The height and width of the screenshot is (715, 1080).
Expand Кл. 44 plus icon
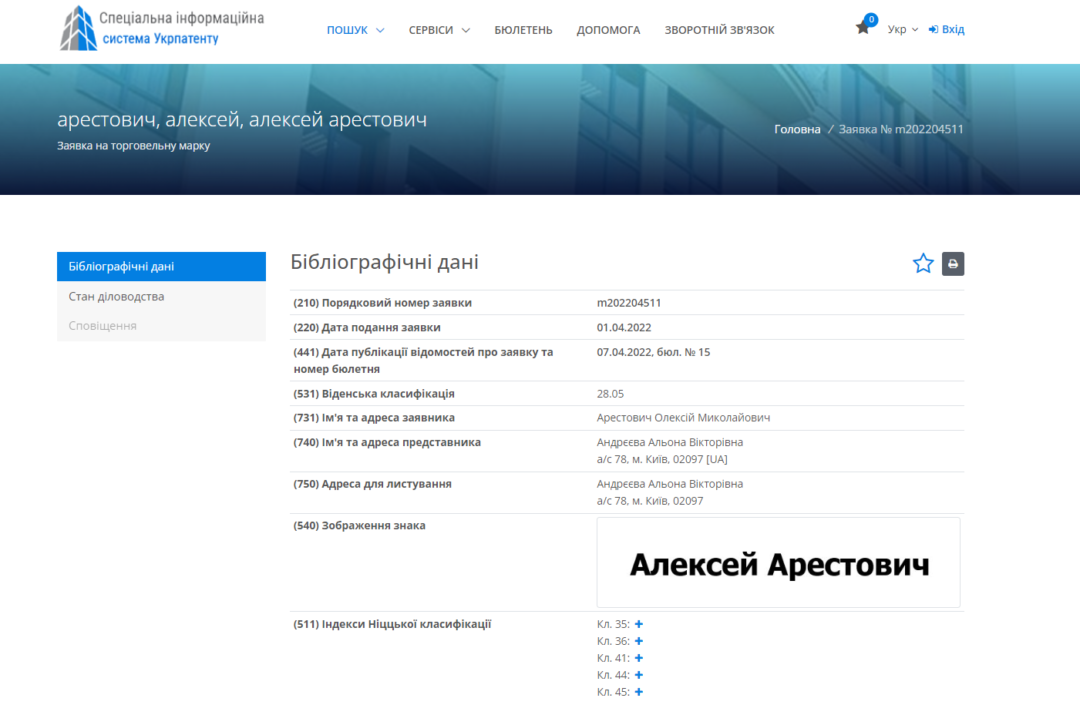click(639, 675)
